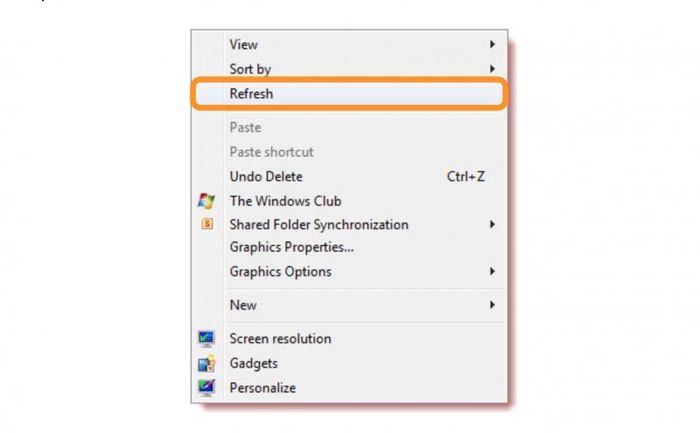
Task: Choose the Paste menu entry
Action: click(245, 128)
